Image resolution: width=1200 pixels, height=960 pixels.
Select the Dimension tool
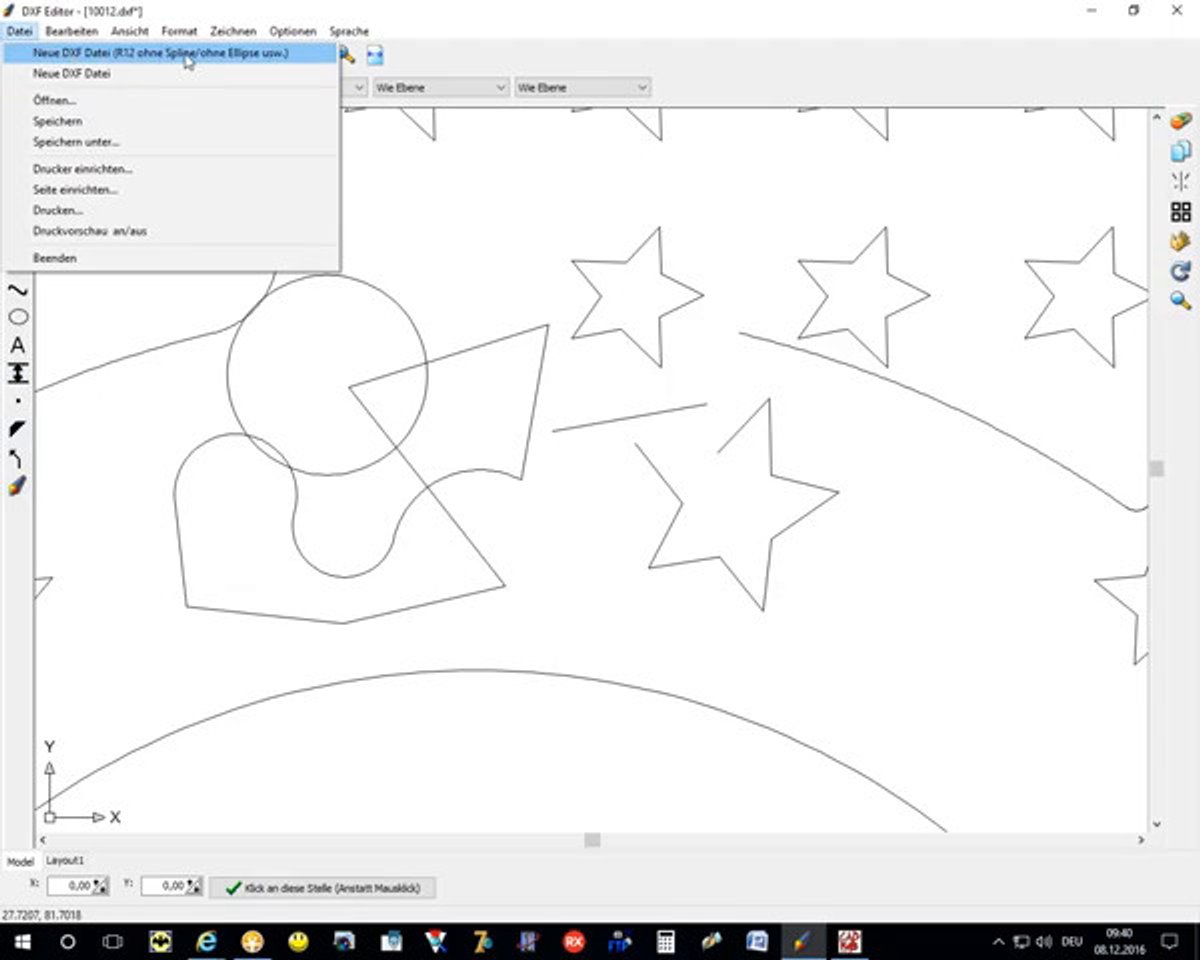tap(17, 374)
